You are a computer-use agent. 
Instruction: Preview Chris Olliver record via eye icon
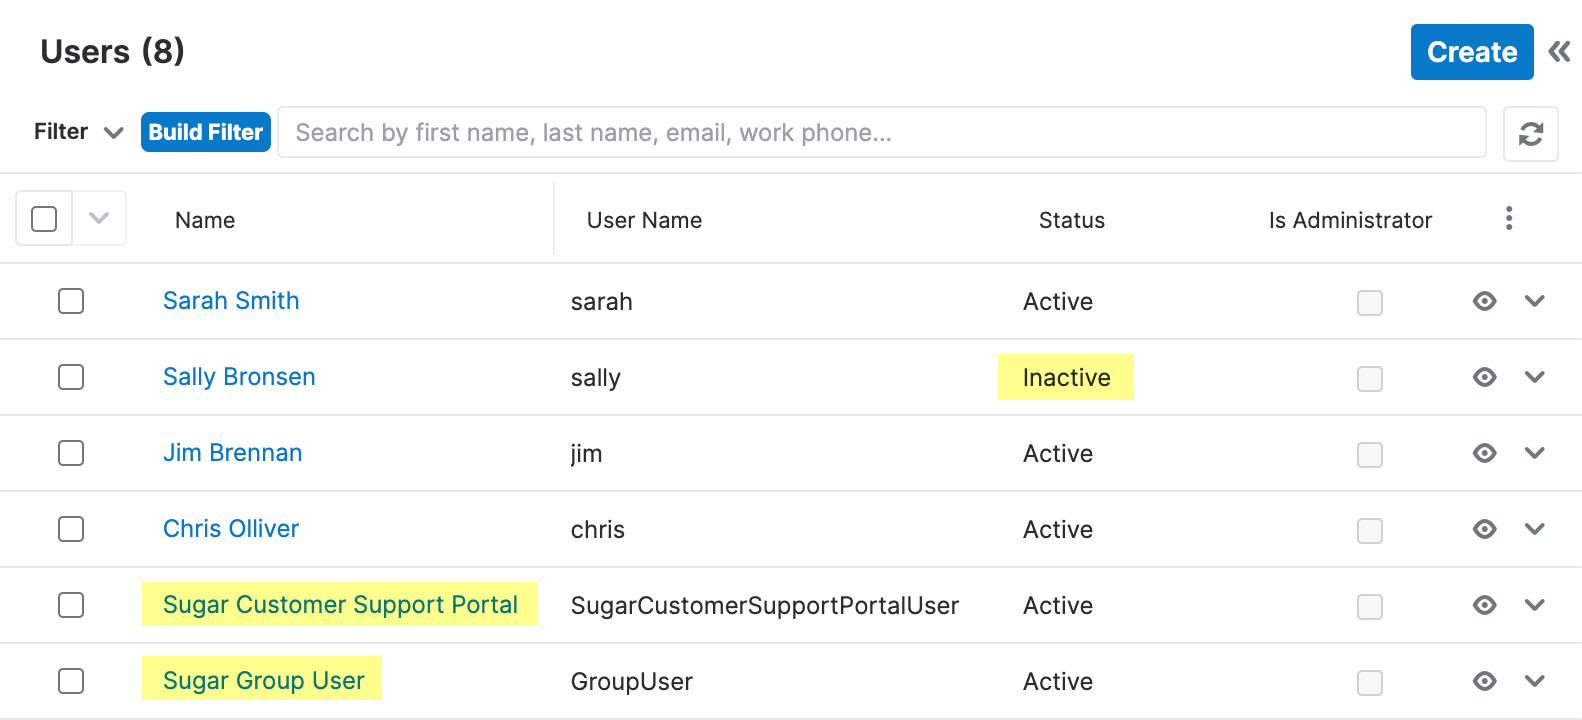pos(1484,529)
